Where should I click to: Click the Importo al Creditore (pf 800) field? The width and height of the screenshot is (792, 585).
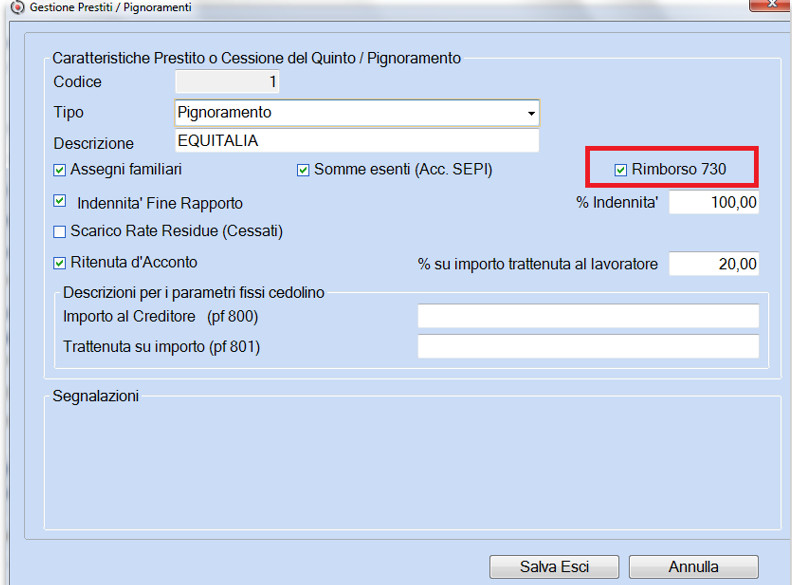[x=588, y=316]
